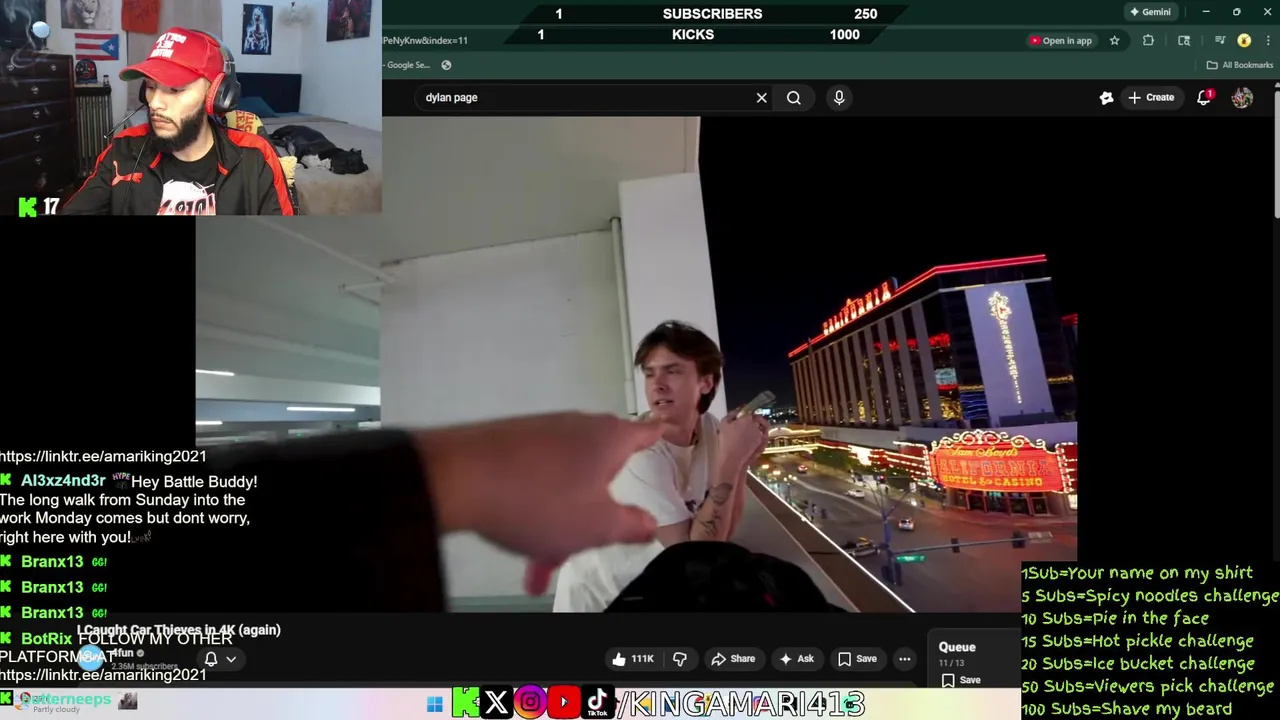Viewport: 1280px width, 720px height.
Task: Click the URL text in address bar
Action: pos(425,41)
